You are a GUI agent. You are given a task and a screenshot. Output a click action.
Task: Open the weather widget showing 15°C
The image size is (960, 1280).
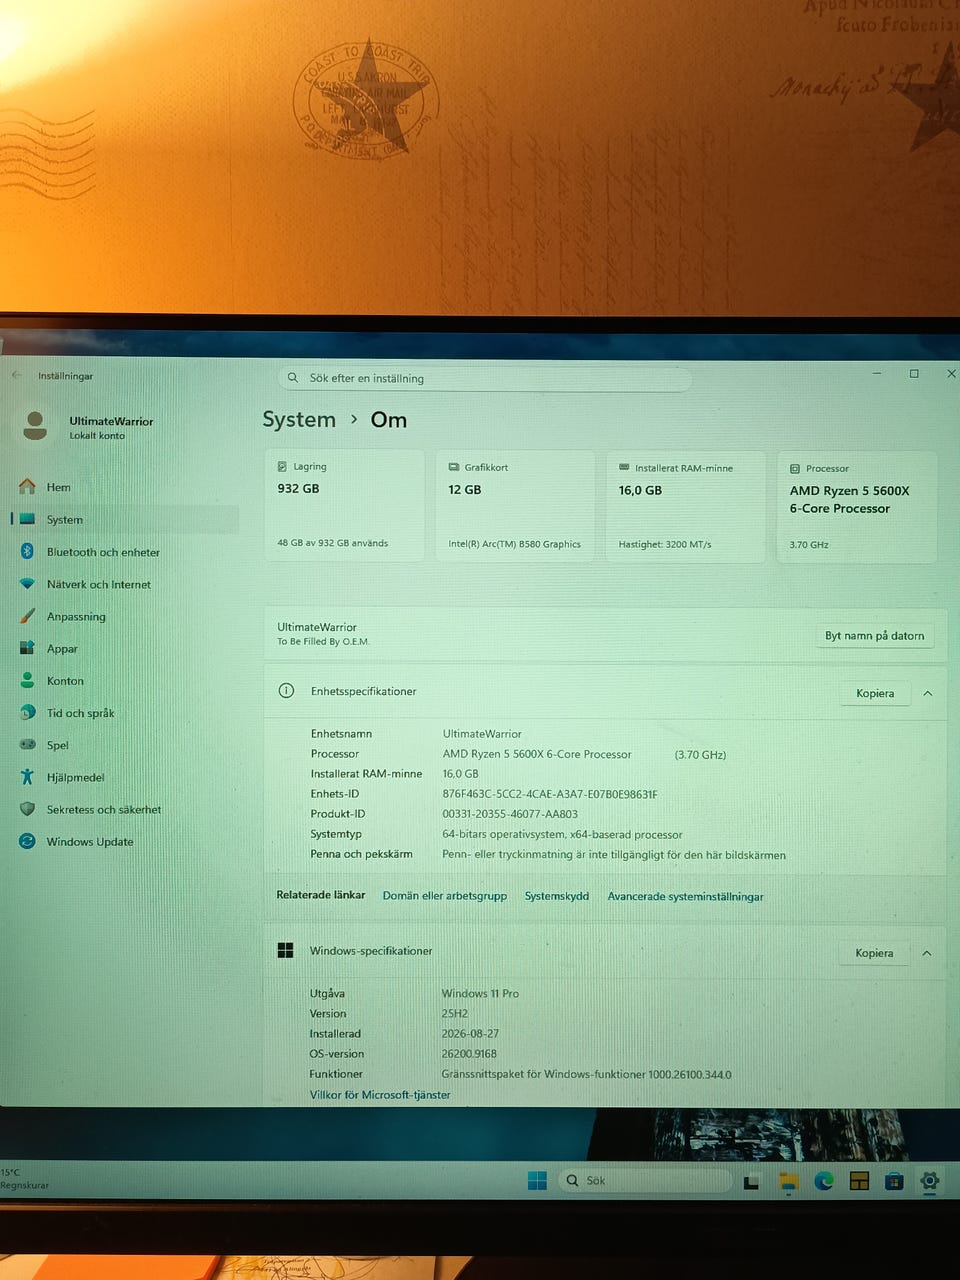[x=25, y=1179]
